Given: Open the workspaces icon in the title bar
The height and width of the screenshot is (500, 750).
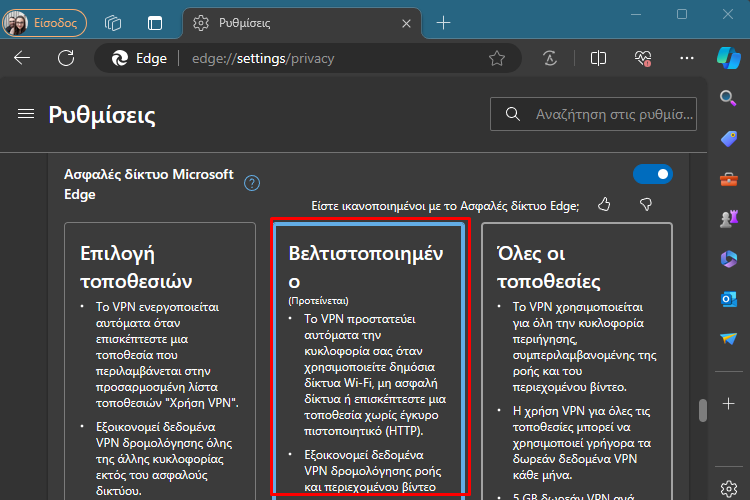Looking at the screenshot, I should pyautogui.click(x=113, y=22).
